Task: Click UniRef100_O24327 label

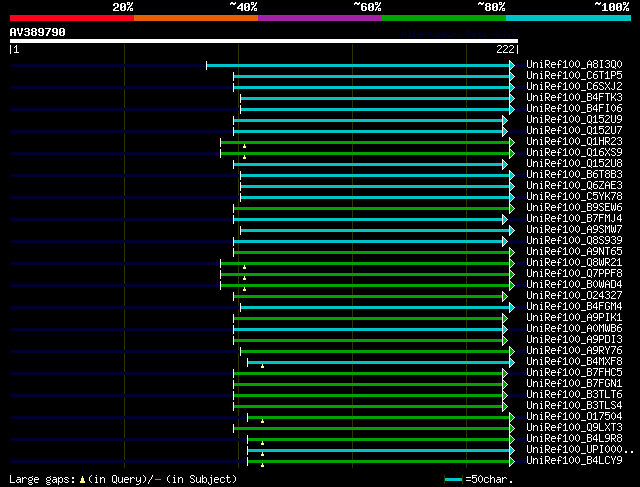Action: (574, 296)
